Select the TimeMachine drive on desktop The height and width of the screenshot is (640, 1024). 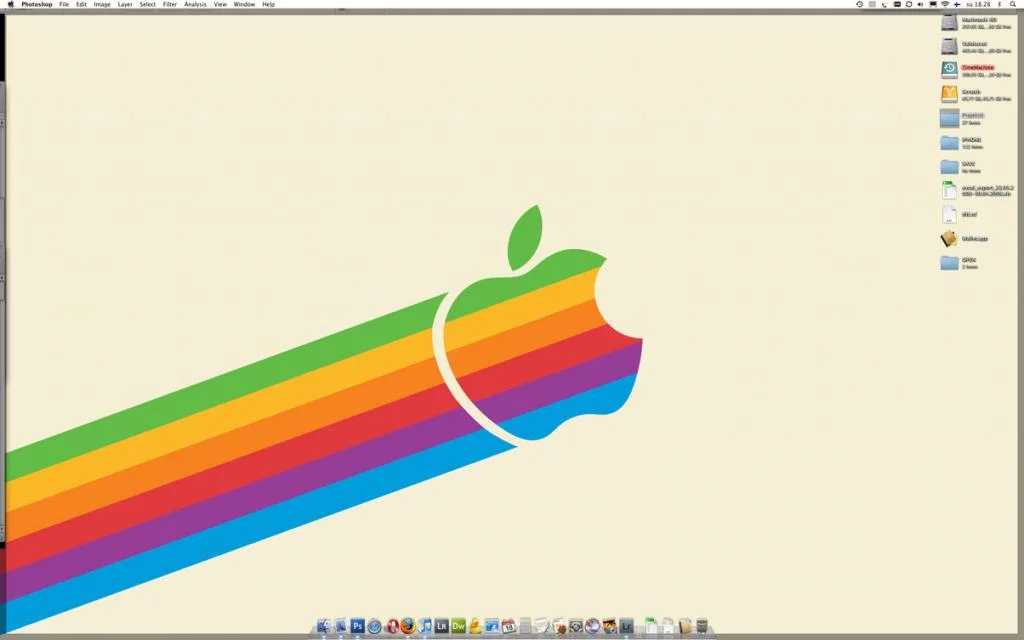pyautogui.click(x=949, y=70)
